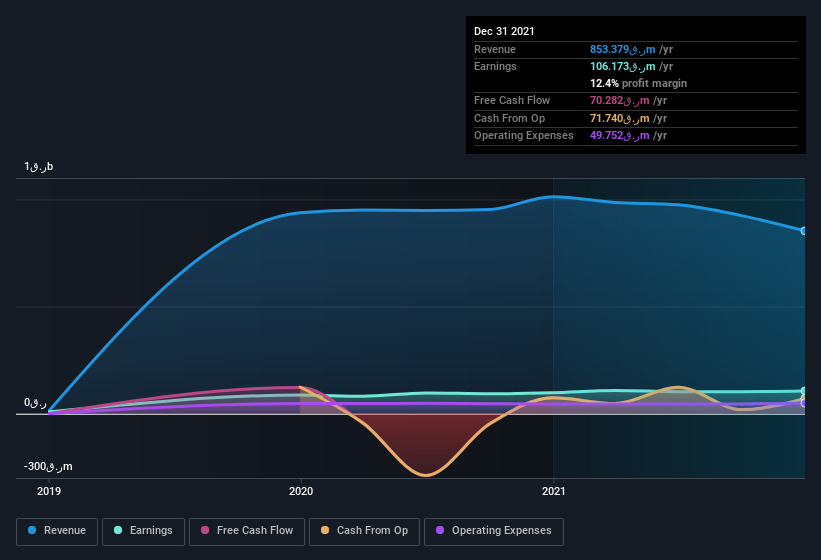Viewport: 821px width, 560px height.
Task: Click the Dec 31 2021 tooltip date
Action: tap(504, 31)
